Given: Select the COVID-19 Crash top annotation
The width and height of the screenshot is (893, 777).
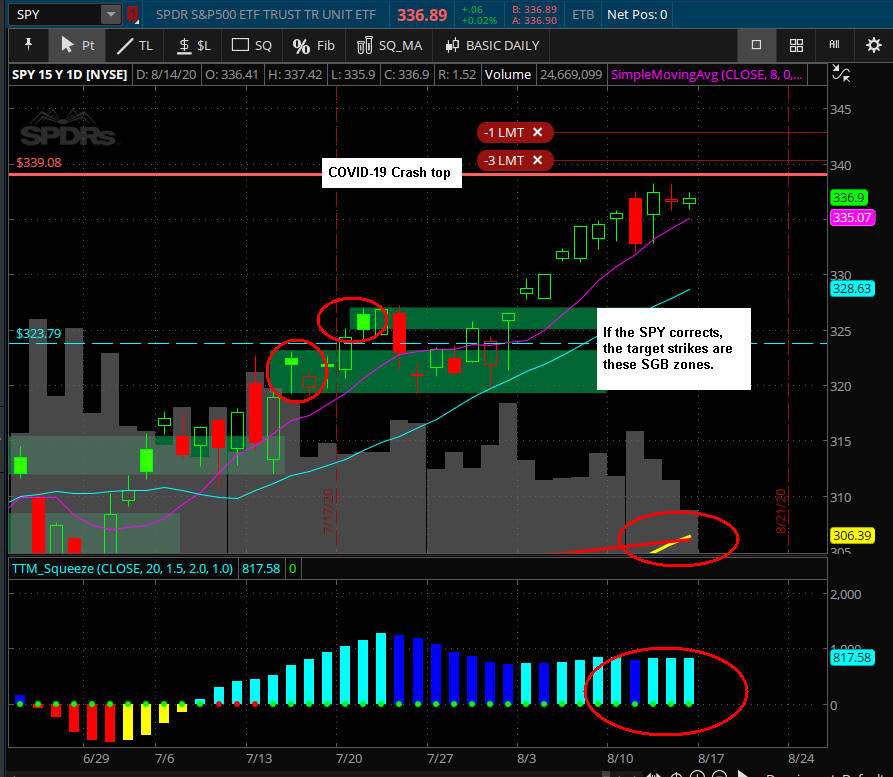Looking at the screenshot, I should pos(391,173).
